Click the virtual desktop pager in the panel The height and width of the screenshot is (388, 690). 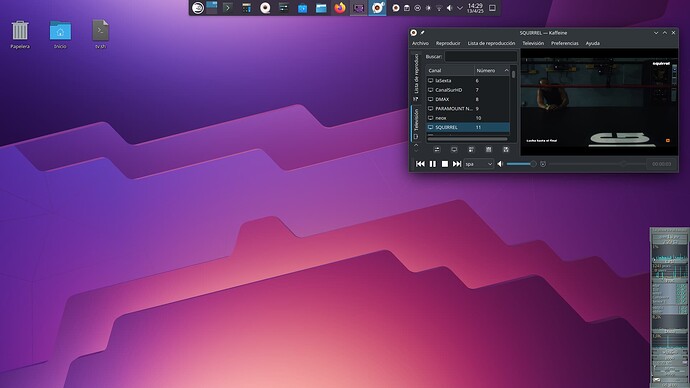point(212,8)
